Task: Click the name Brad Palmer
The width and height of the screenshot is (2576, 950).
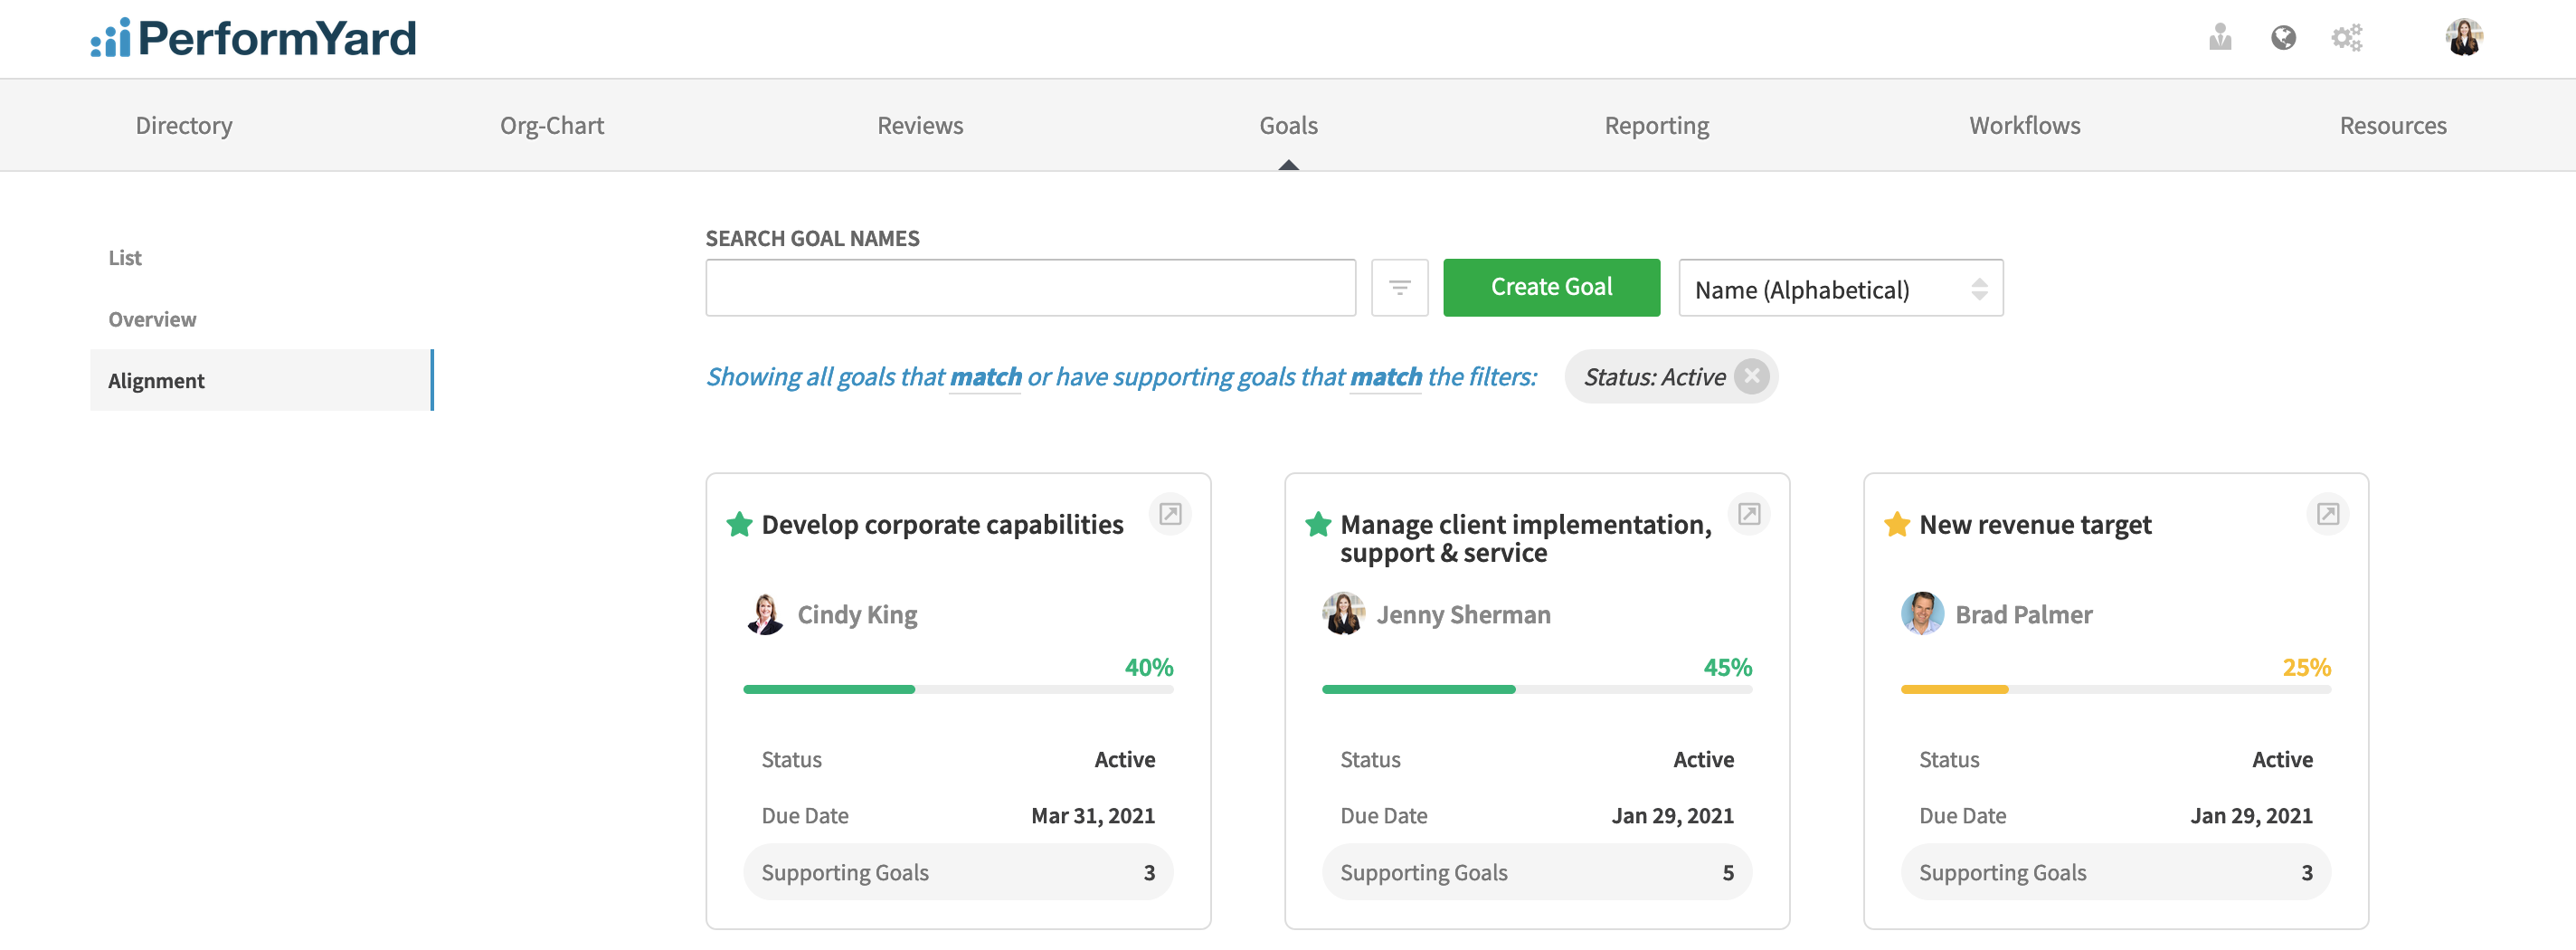Action: (2023, 615)
